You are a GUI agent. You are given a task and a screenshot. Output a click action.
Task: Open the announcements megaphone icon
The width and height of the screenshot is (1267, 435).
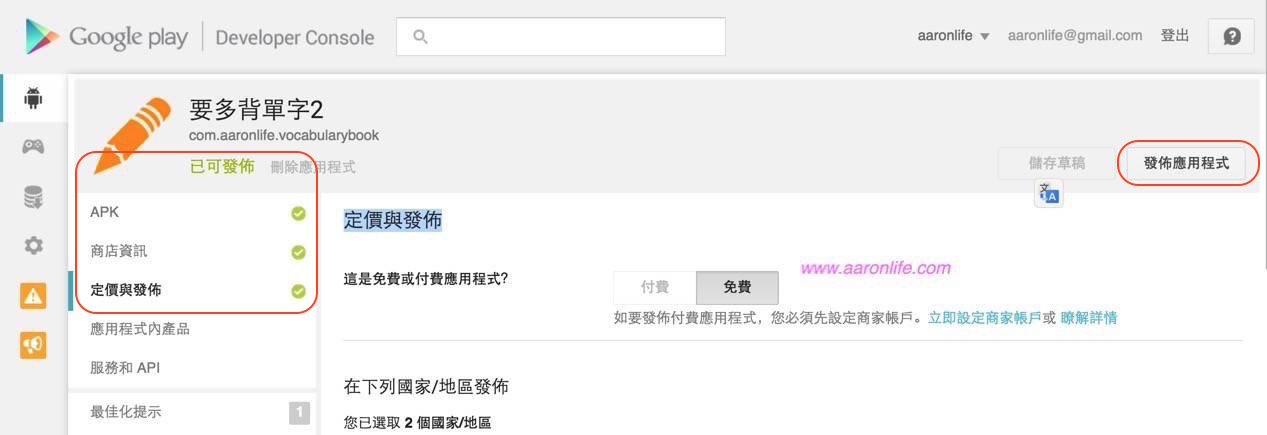pyautogui.click(x=33, y=345)
